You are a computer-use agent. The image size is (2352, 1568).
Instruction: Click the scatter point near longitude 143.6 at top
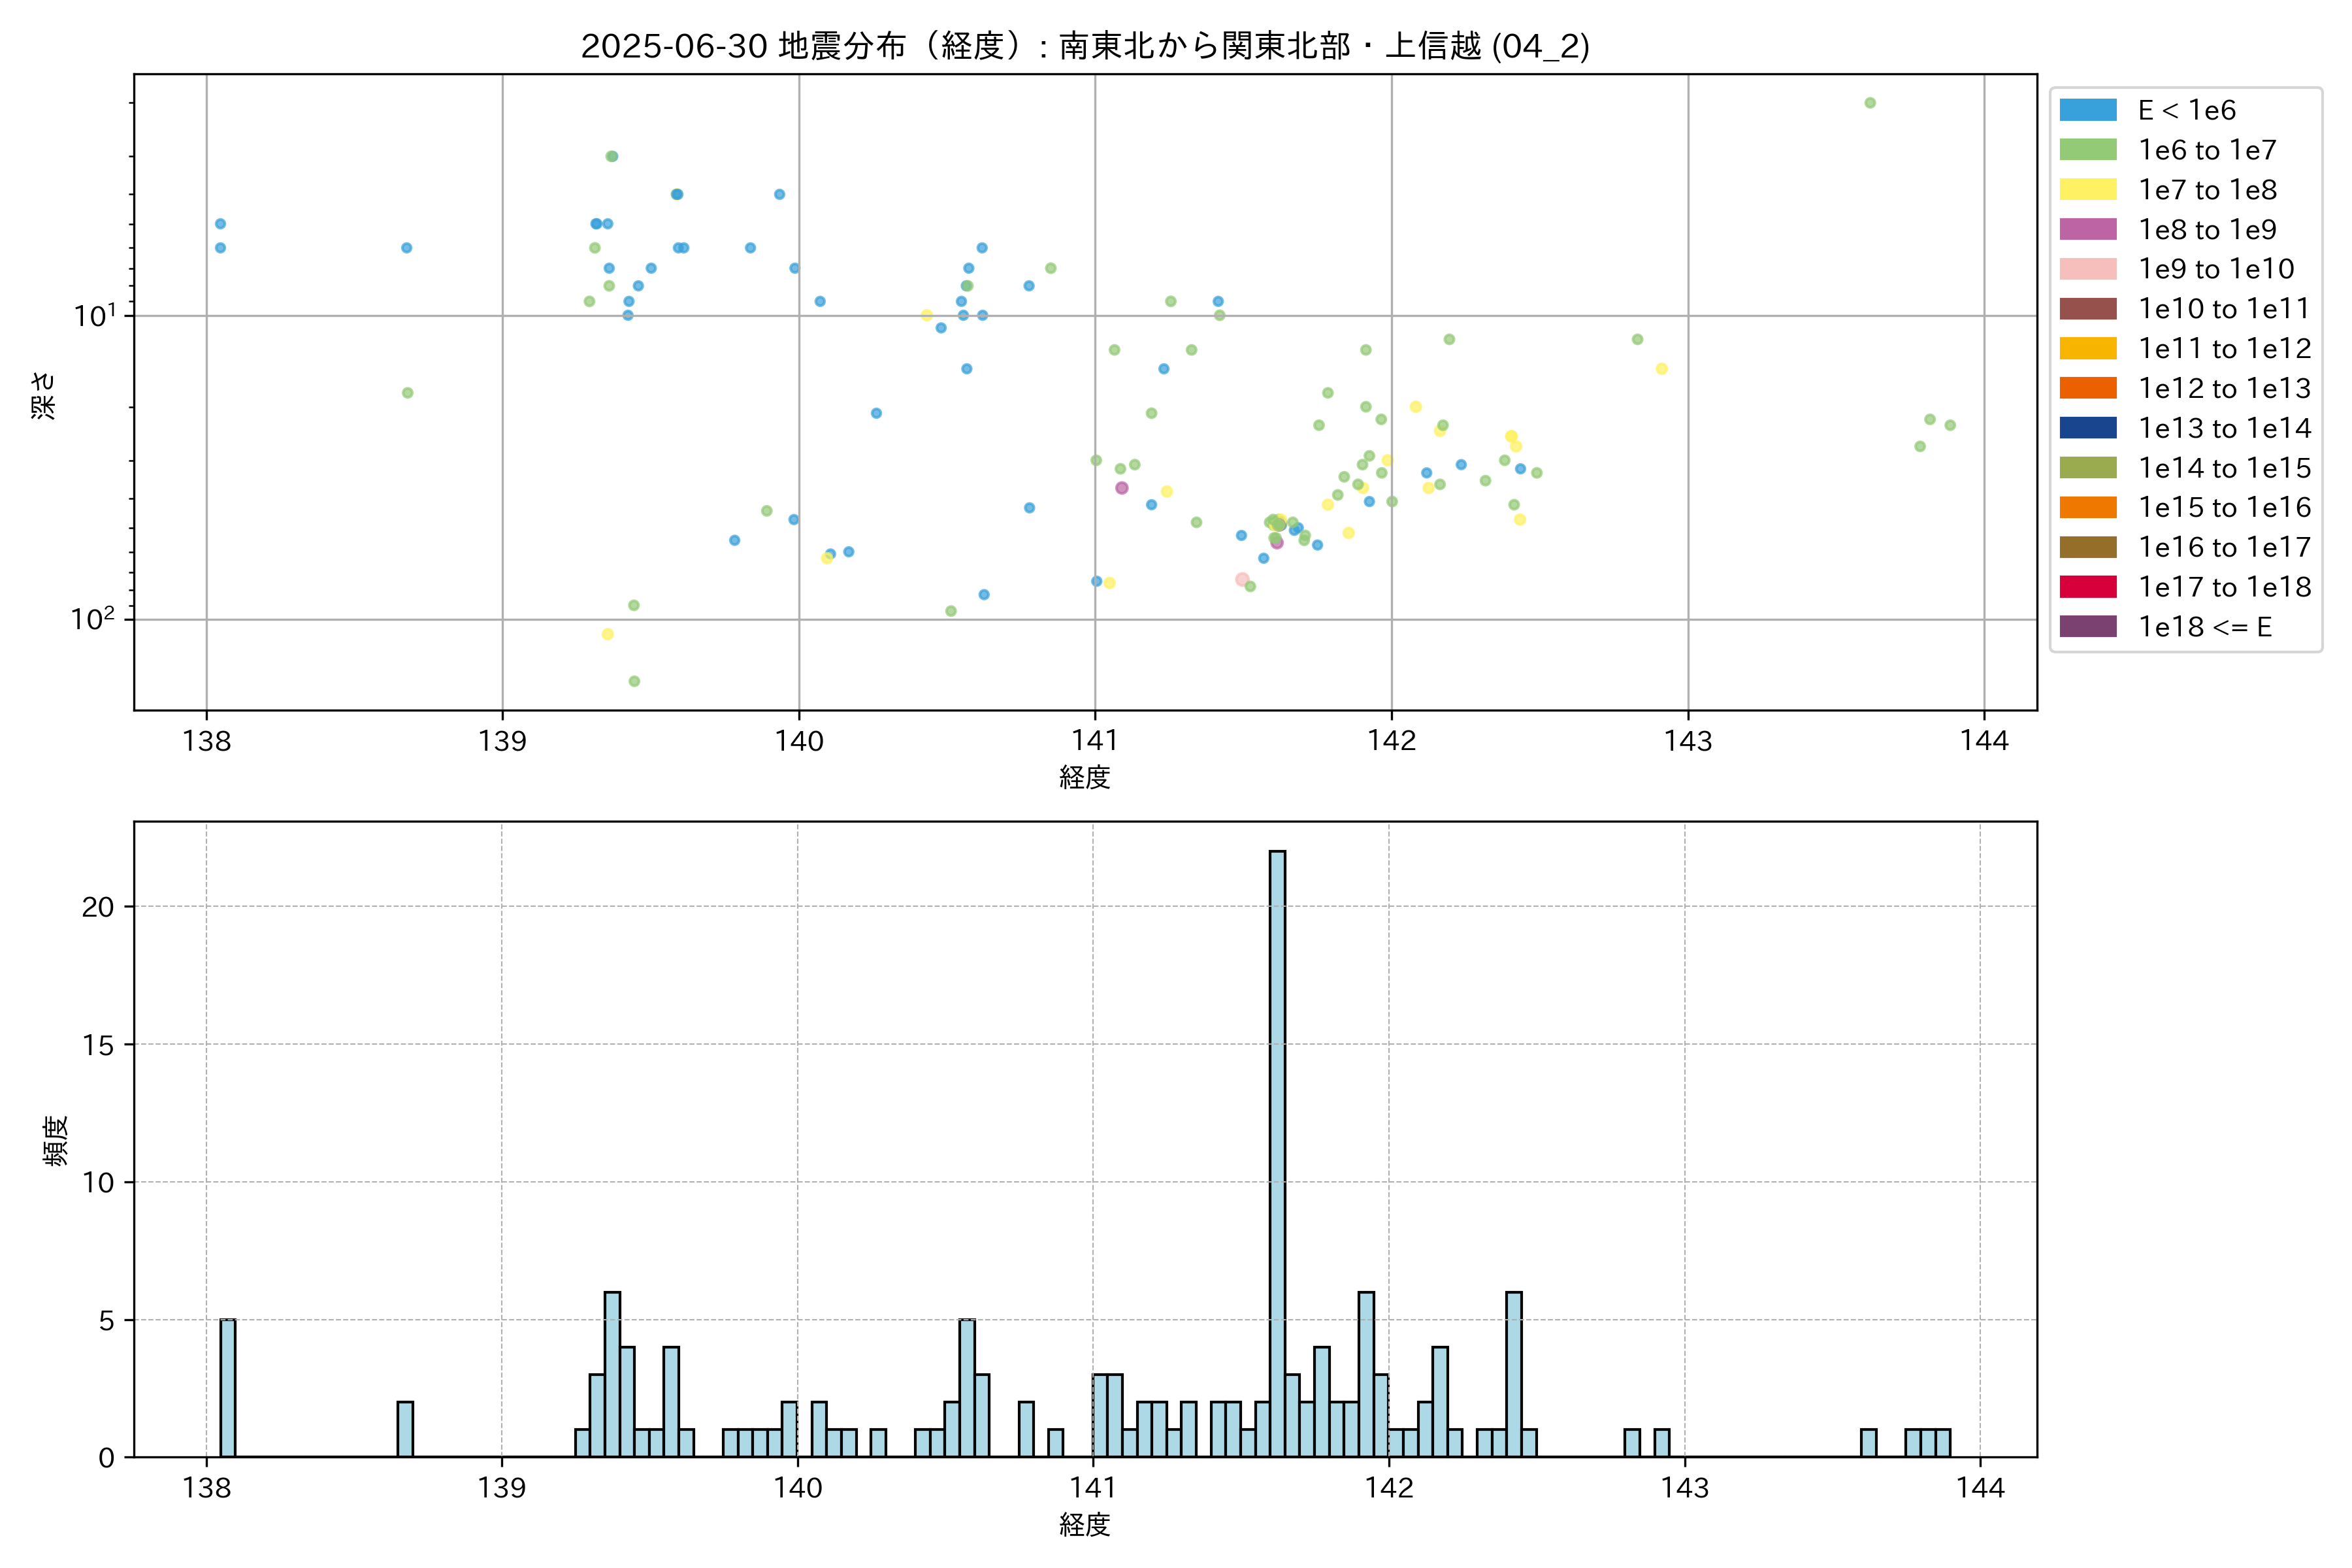tap(1870, 103)
